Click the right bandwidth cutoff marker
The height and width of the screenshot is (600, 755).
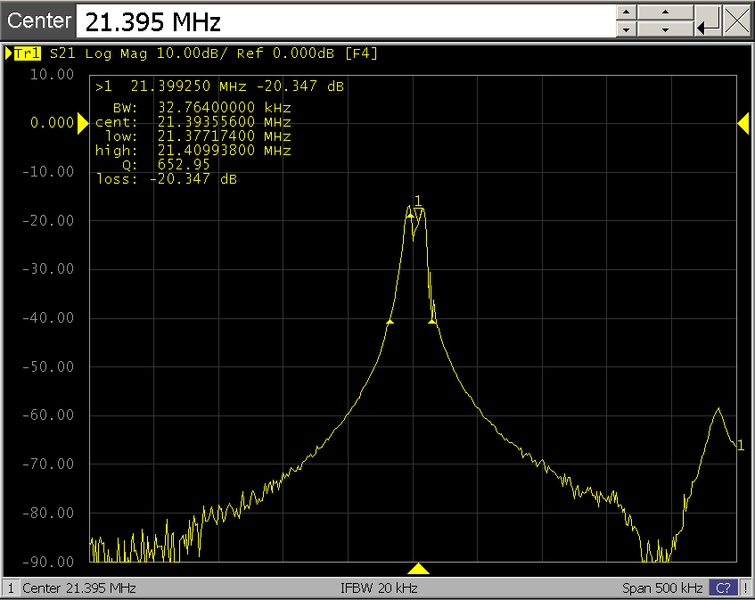tap(432, 320)
